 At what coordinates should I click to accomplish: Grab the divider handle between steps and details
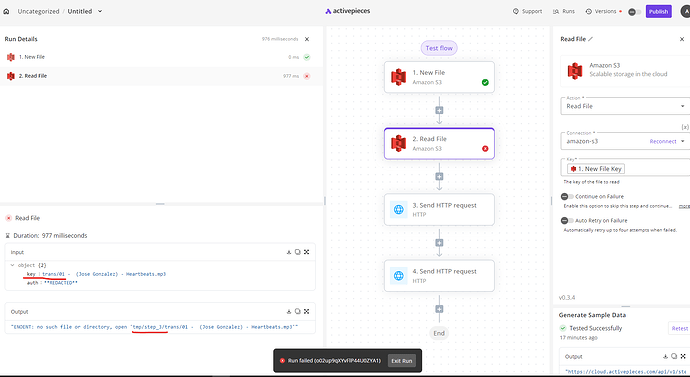160,204
